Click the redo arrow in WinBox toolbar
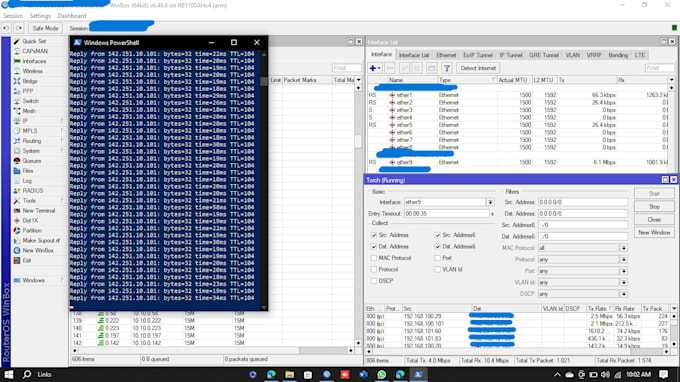Viewport: 680px width, 382px height. coord(19,28)
